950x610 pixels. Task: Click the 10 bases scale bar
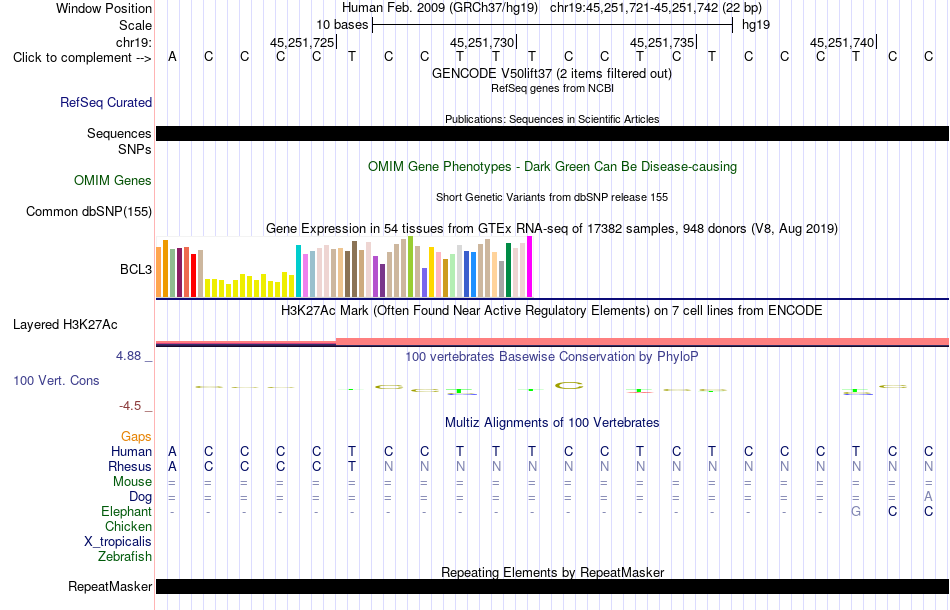coord(553,25)
